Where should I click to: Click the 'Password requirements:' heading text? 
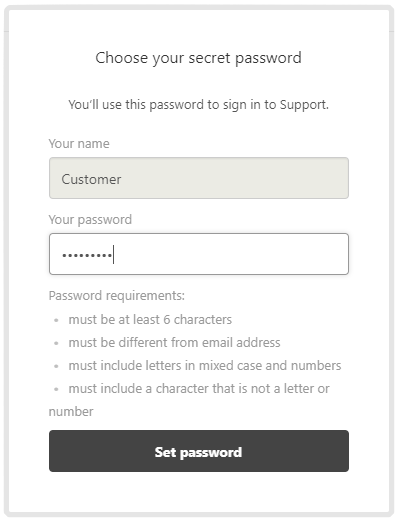117,296
